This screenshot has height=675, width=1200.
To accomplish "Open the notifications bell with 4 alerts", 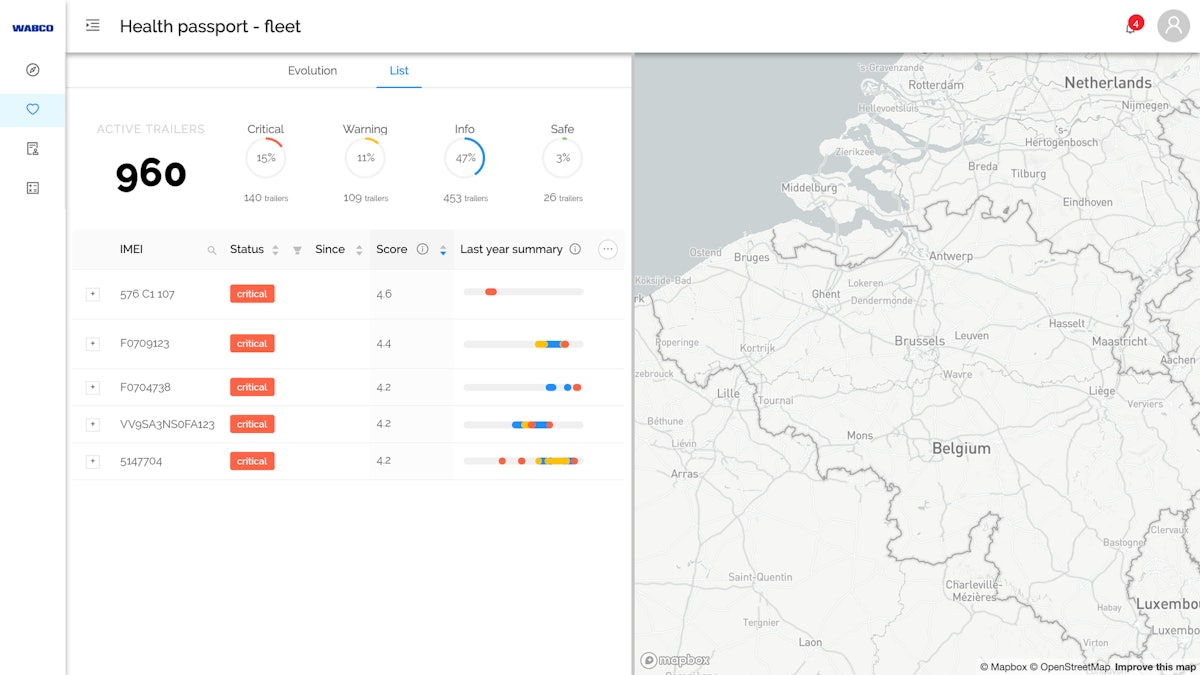I will [x=1131, y=26].
